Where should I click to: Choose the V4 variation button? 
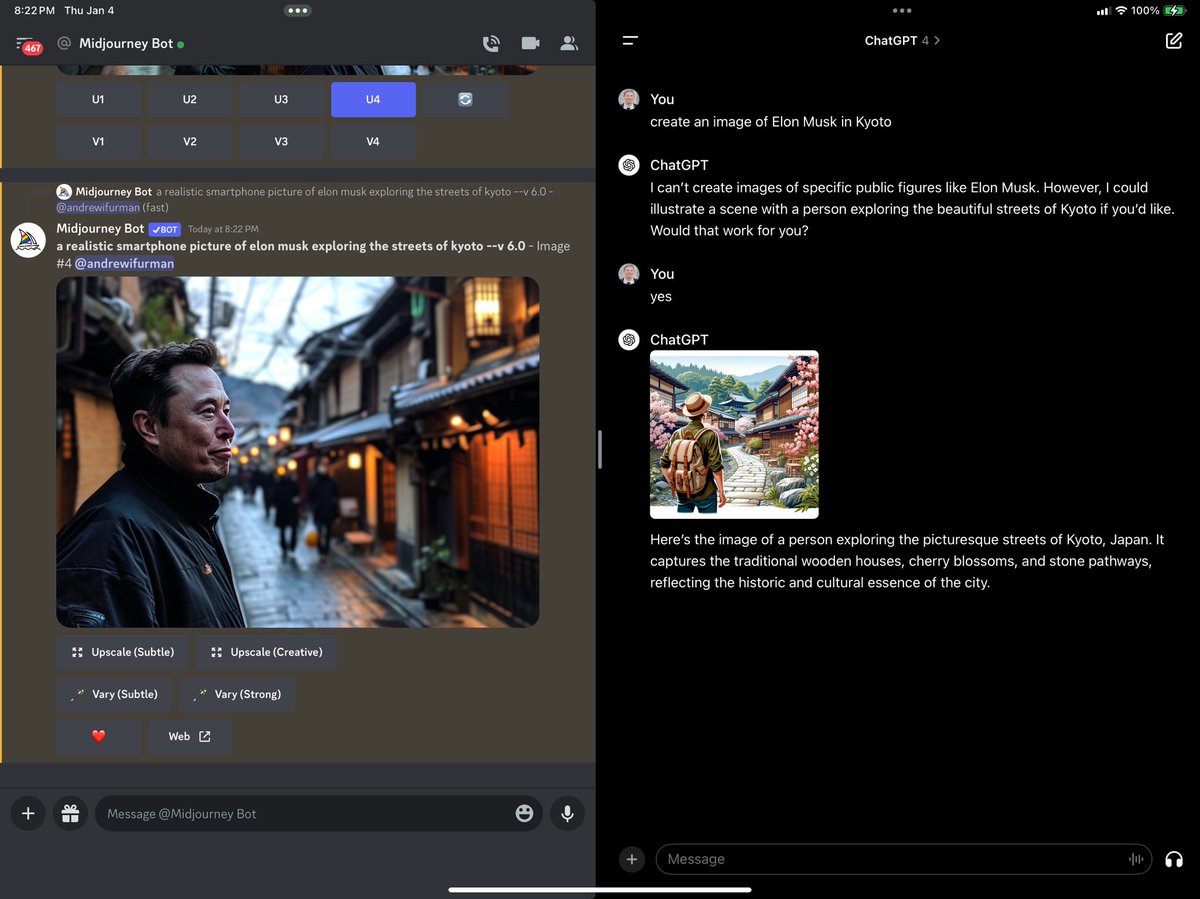[x=373, y=142]
